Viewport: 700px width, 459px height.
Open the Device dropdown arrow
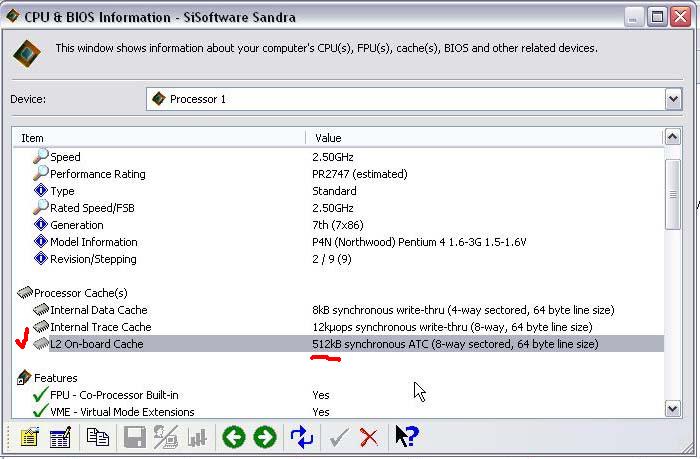[x=673, y=99]
